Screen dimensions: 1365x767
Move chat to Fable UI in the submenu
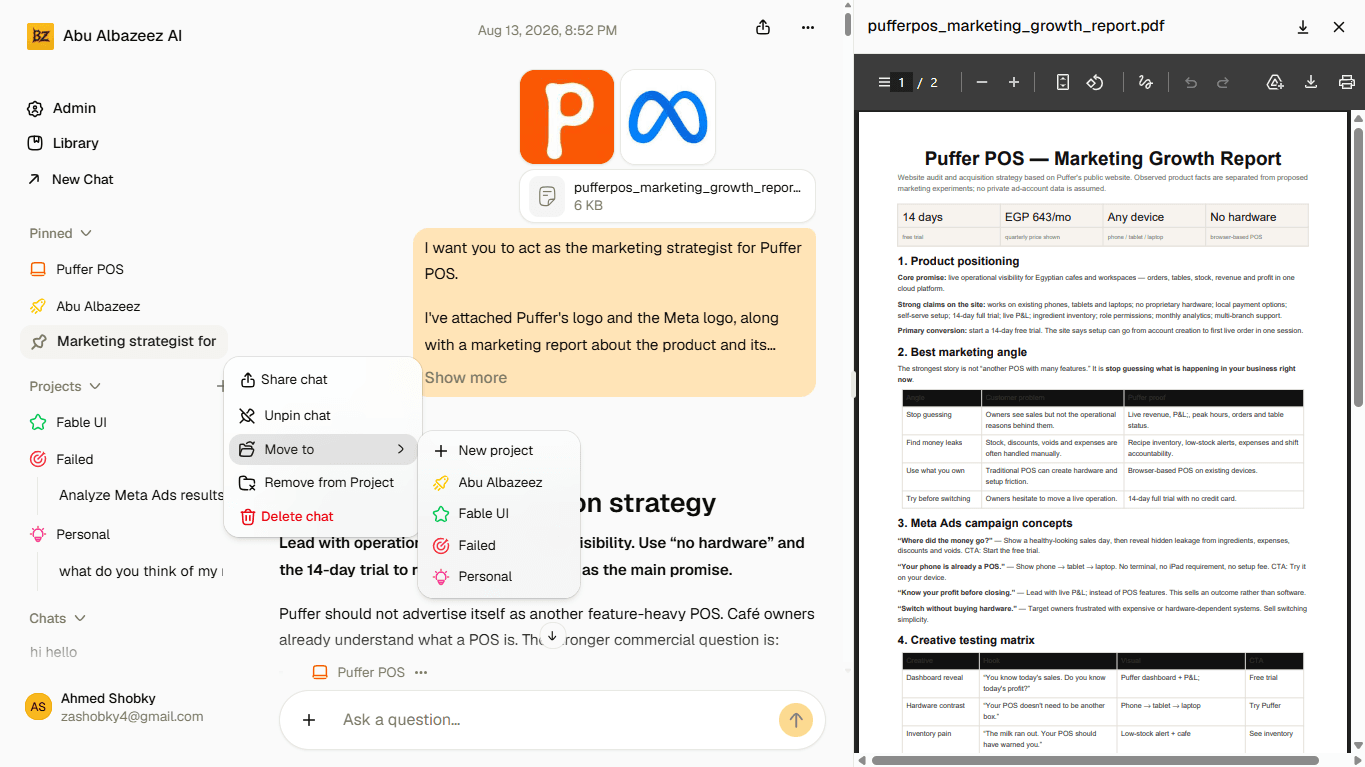[499, 513]
